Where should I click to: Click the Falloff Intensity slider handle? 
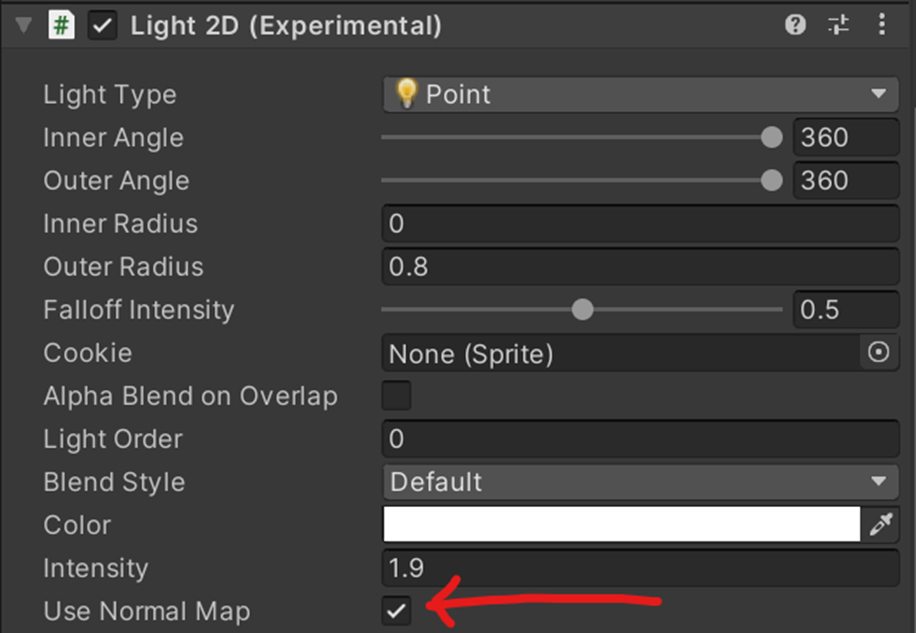point(582,309)
